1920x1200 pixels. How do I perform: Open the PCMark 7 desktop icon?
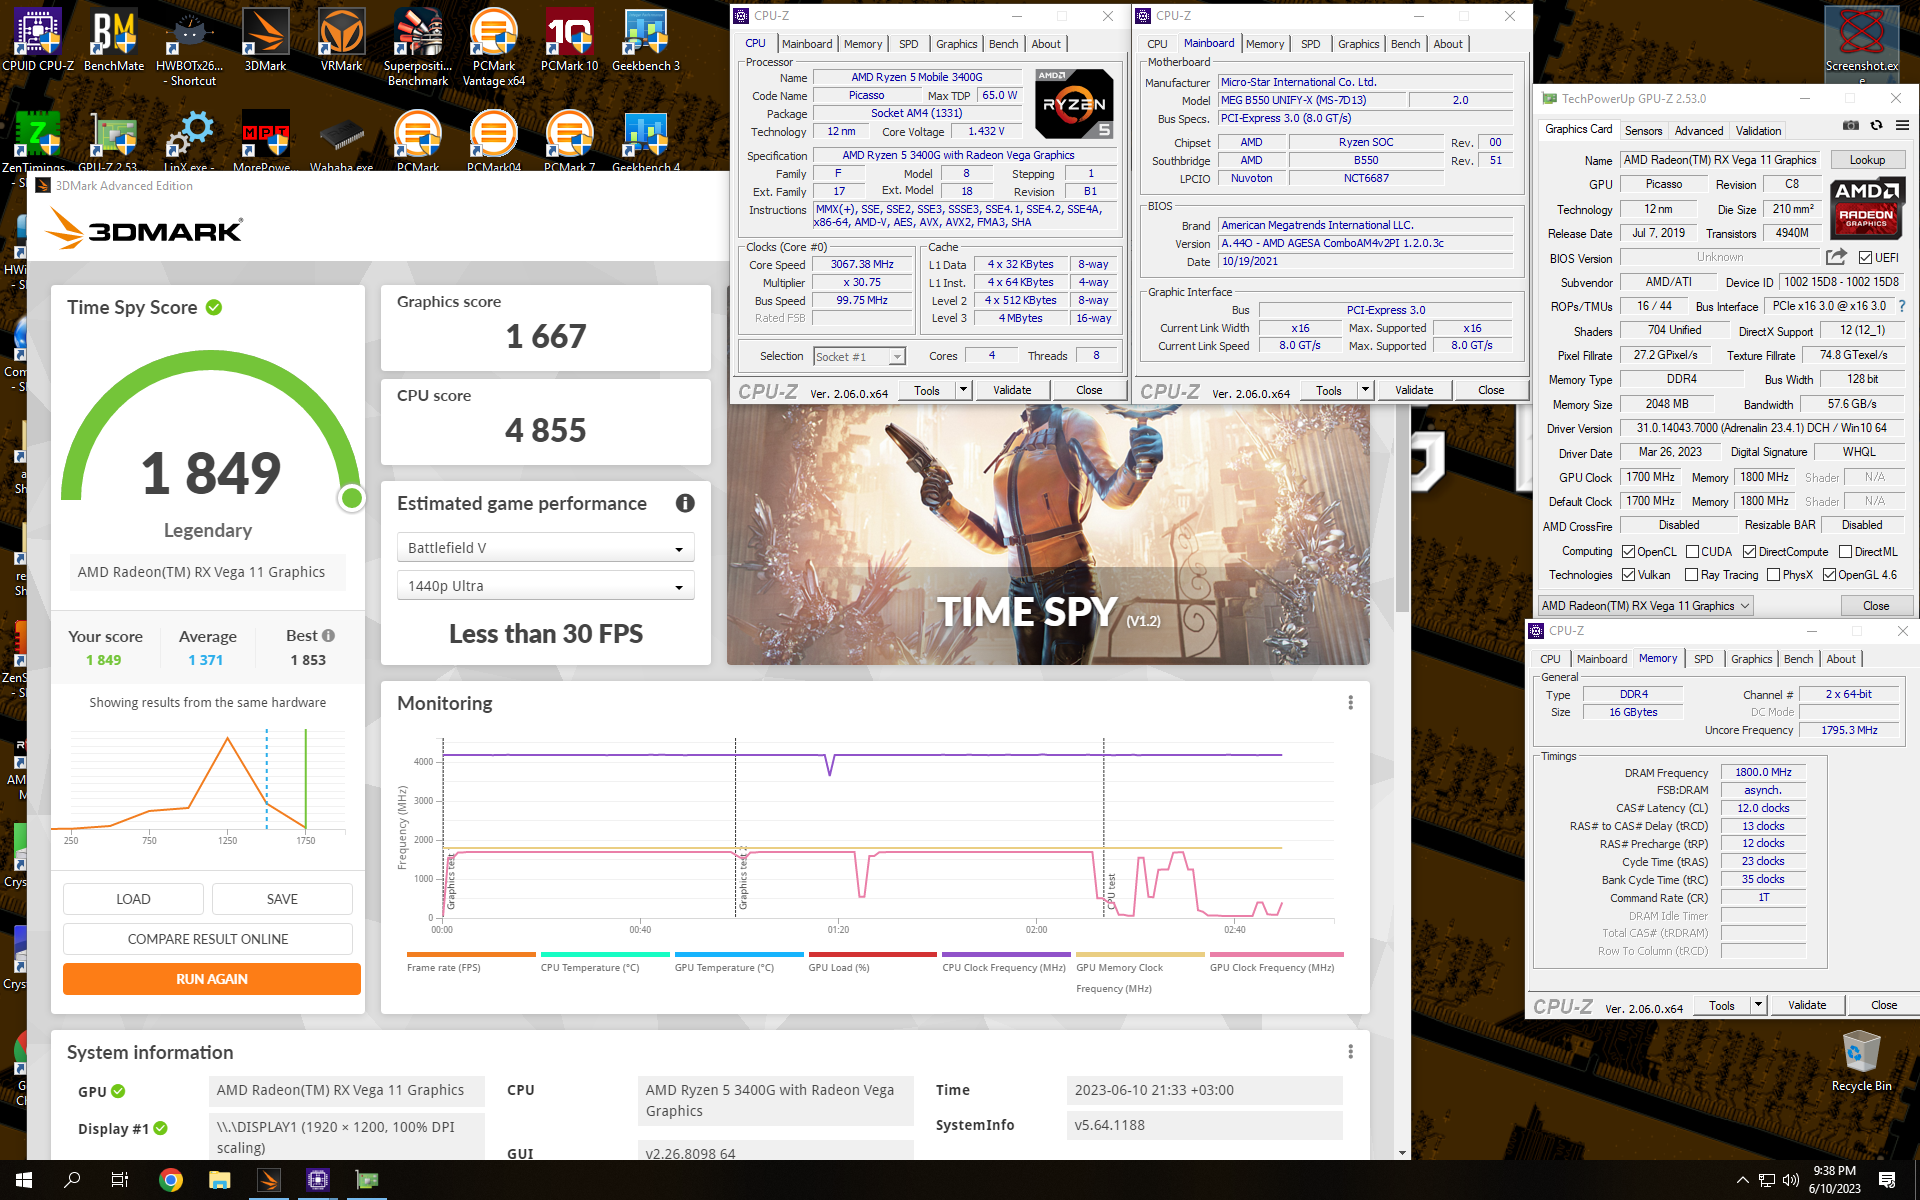(x=570, y=140)
